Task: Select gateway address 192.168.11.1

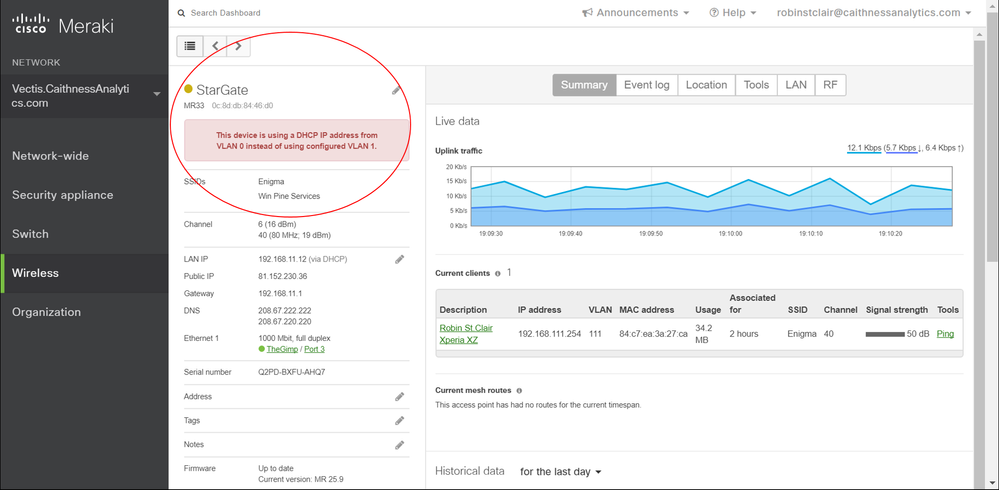Action: click(280, 294)
